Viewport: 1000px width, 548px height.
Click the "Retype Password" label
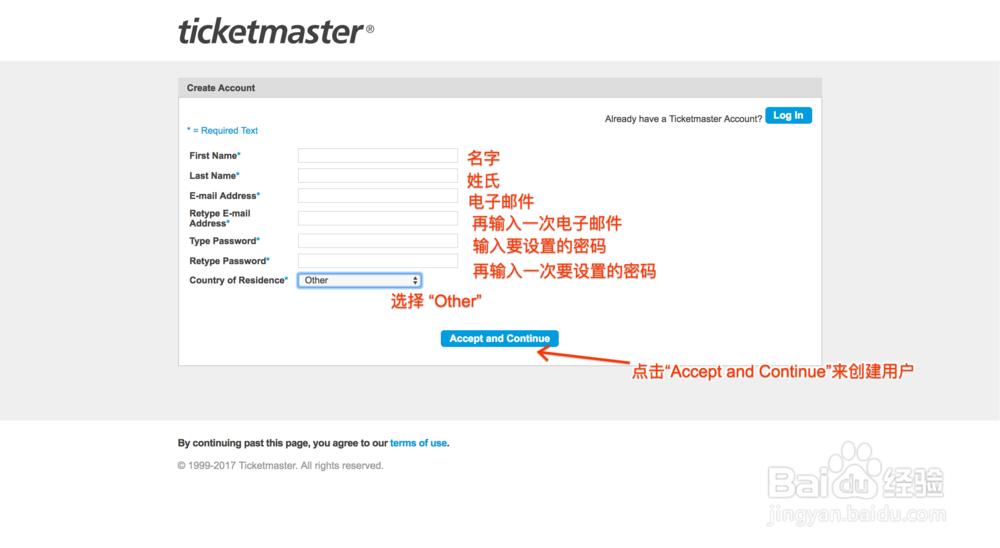[230, 261]
